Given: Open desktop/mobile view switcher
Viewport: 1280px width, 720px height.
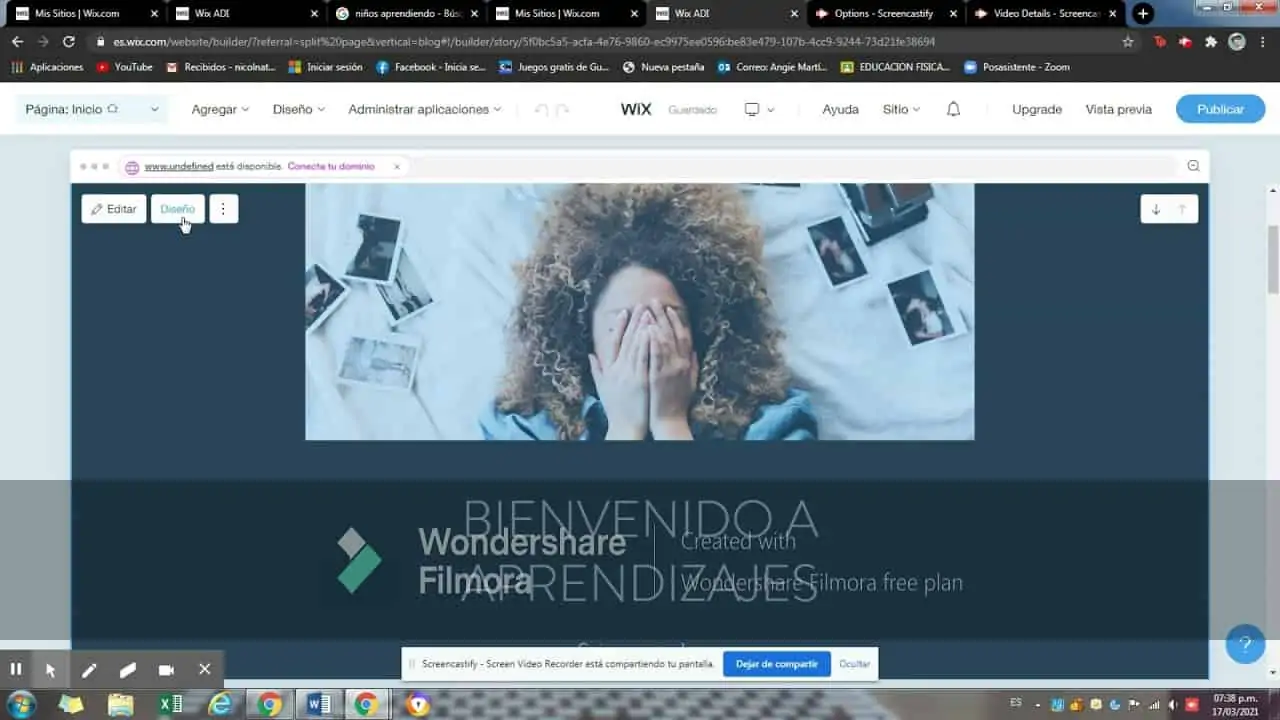Looking at the screenshot, I should tap(759, 109).
